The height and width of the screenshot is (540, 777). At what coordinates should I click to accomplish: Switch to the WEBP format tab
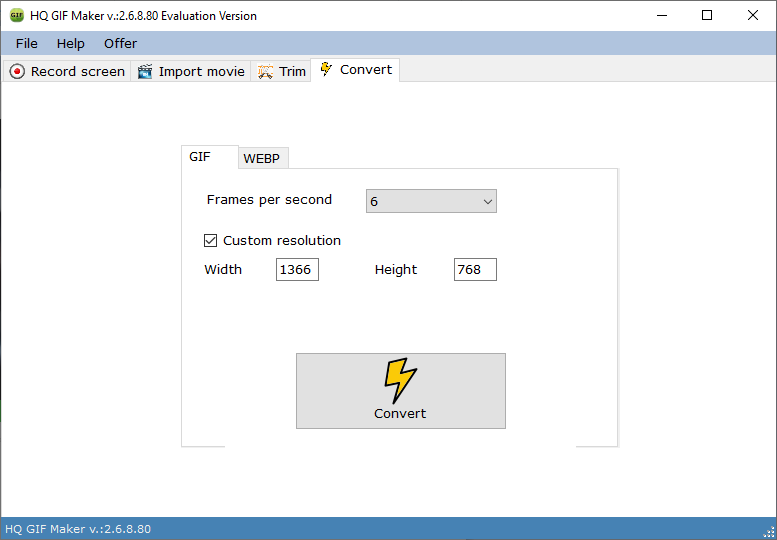[262, 159]
